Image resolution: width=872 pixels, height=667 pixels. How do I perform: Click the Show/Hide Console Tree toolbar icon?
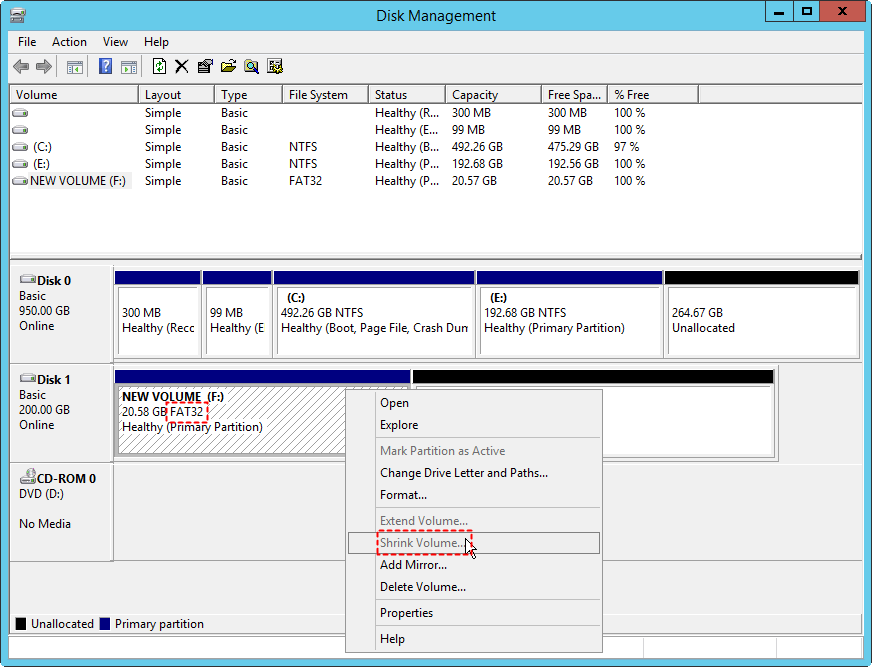(74, 67)
